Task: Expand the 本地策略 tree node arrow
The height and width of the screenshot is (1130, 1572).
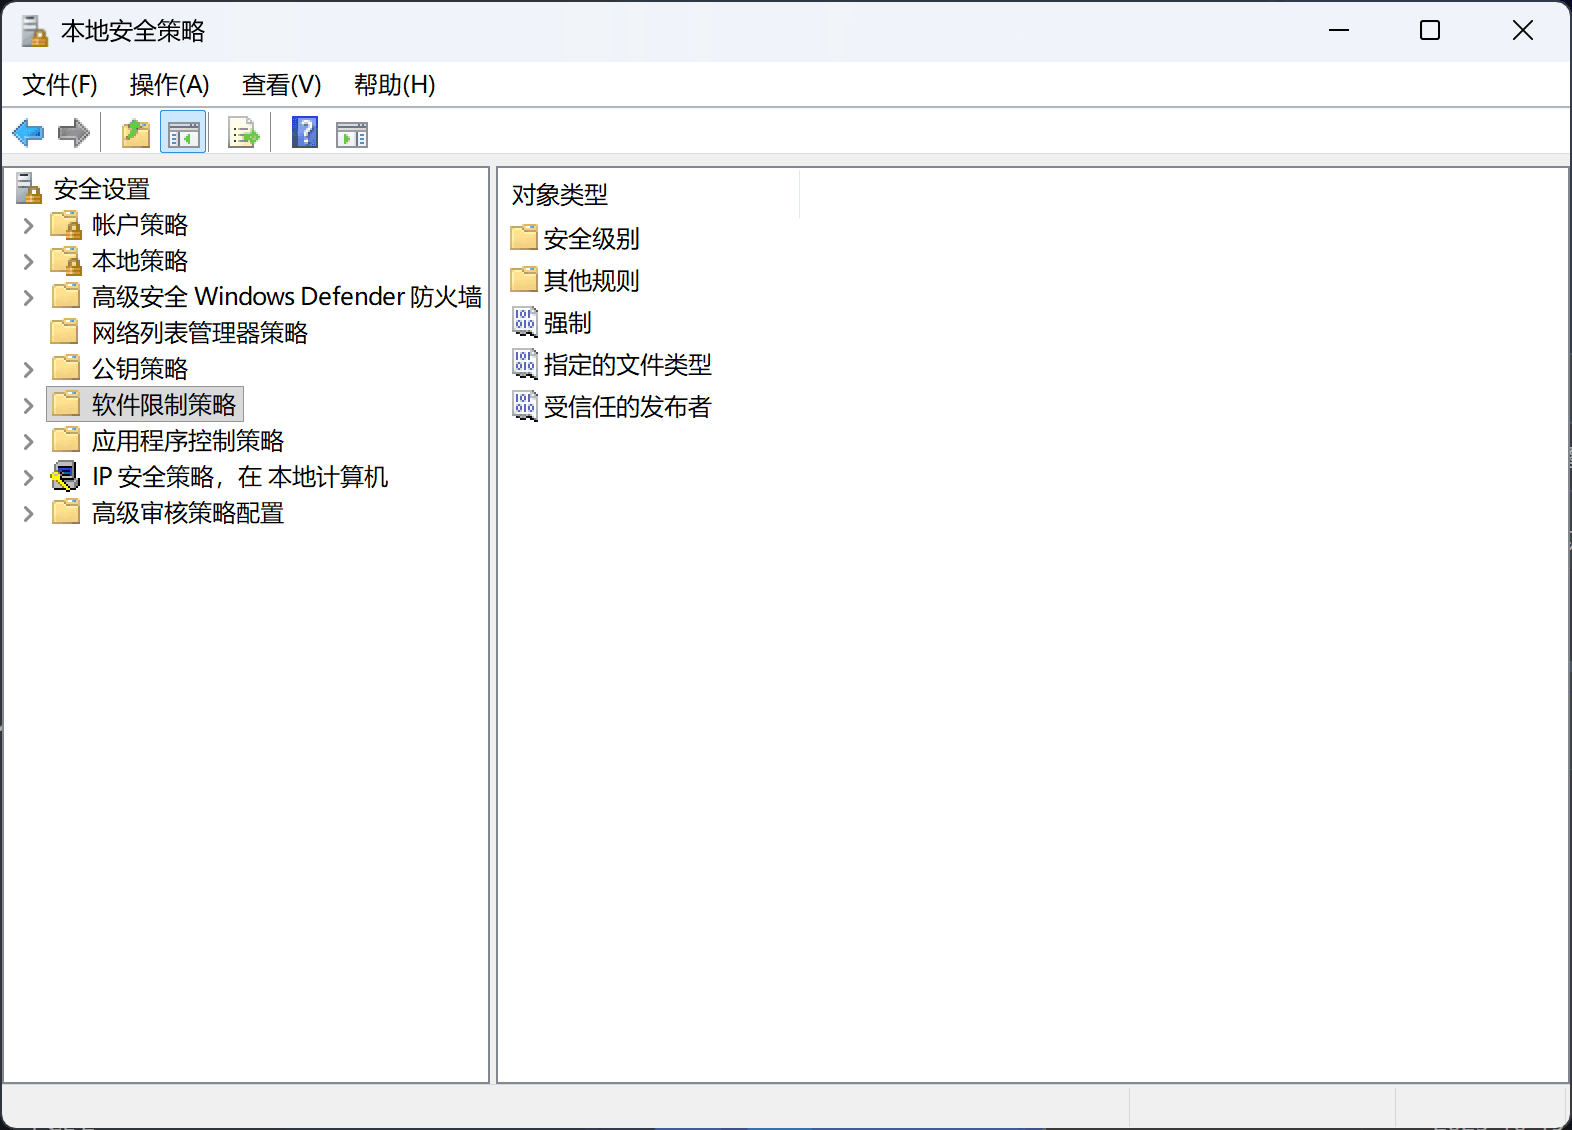Action: pos(29,262)
